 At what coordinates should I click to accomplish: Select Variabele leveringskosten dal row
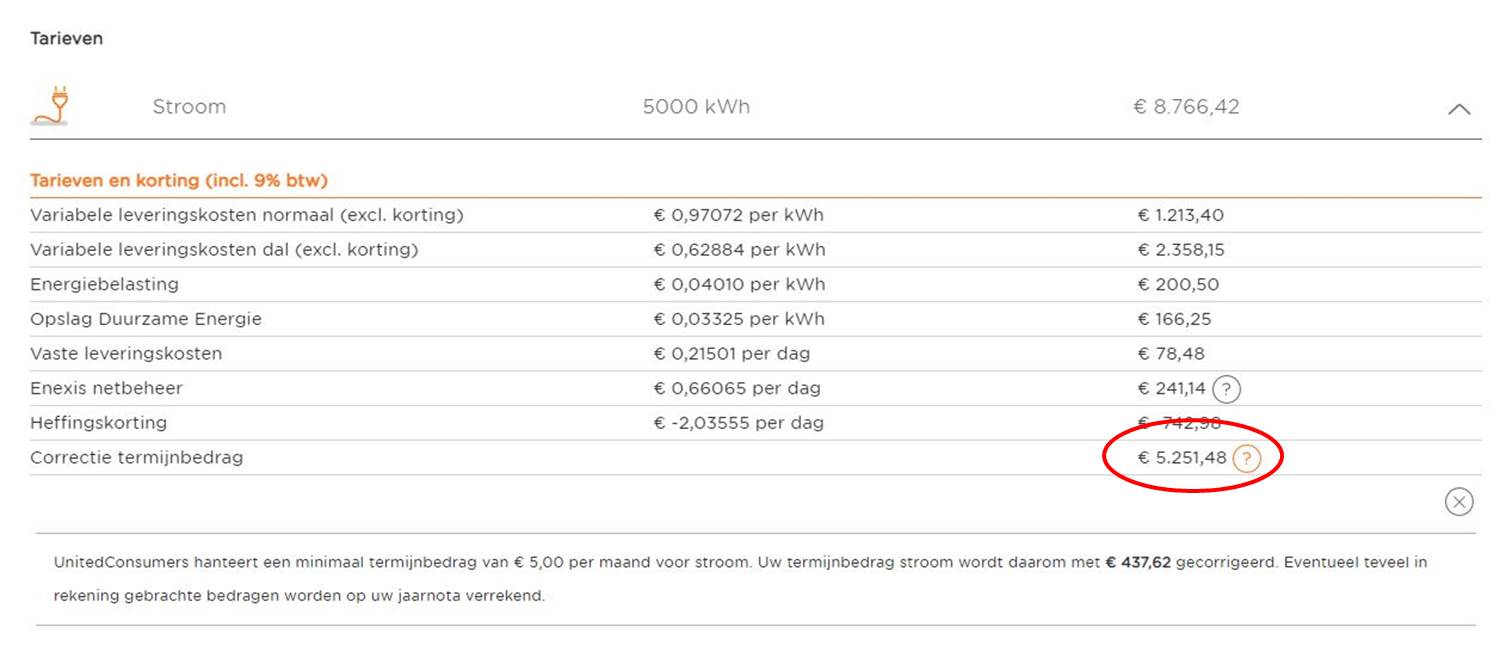click(755, 250)
